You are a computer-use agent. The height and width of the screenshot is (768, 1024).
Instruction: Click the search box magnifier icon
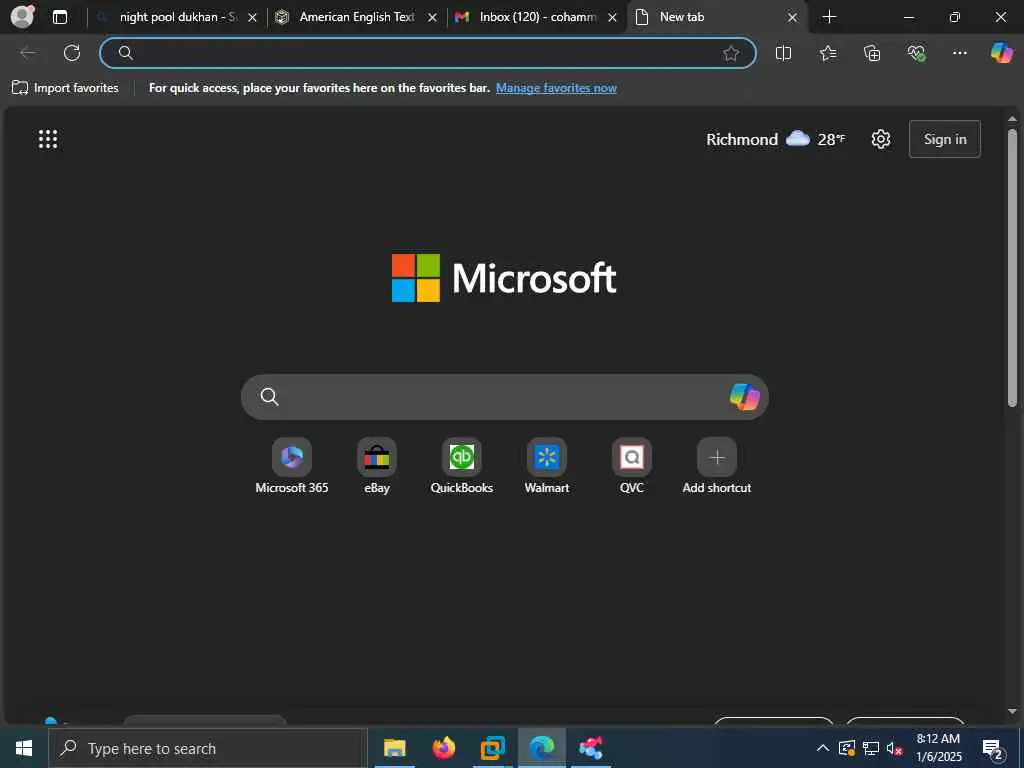pos(269,396)
